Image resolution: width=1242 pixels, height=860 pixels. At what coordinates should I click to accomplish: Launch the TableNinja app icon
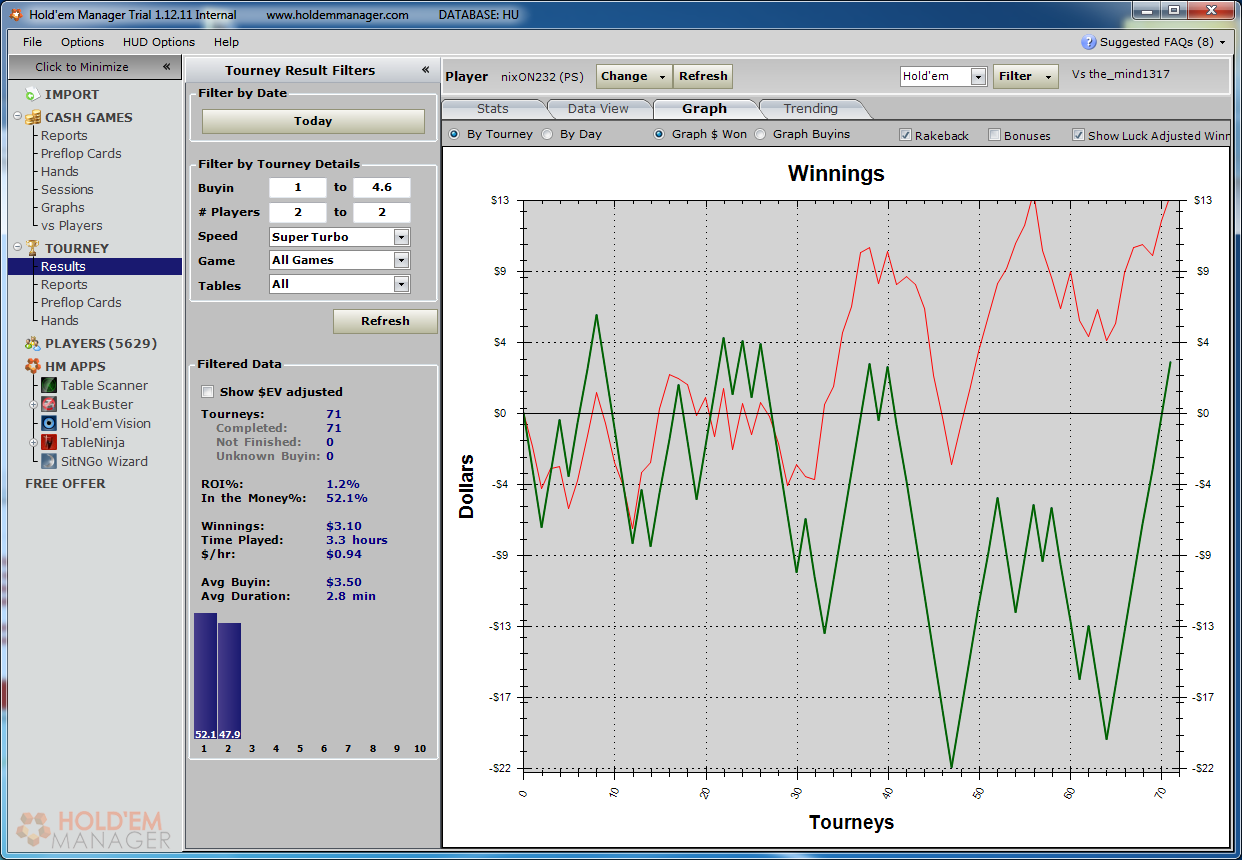coord(50,443)
